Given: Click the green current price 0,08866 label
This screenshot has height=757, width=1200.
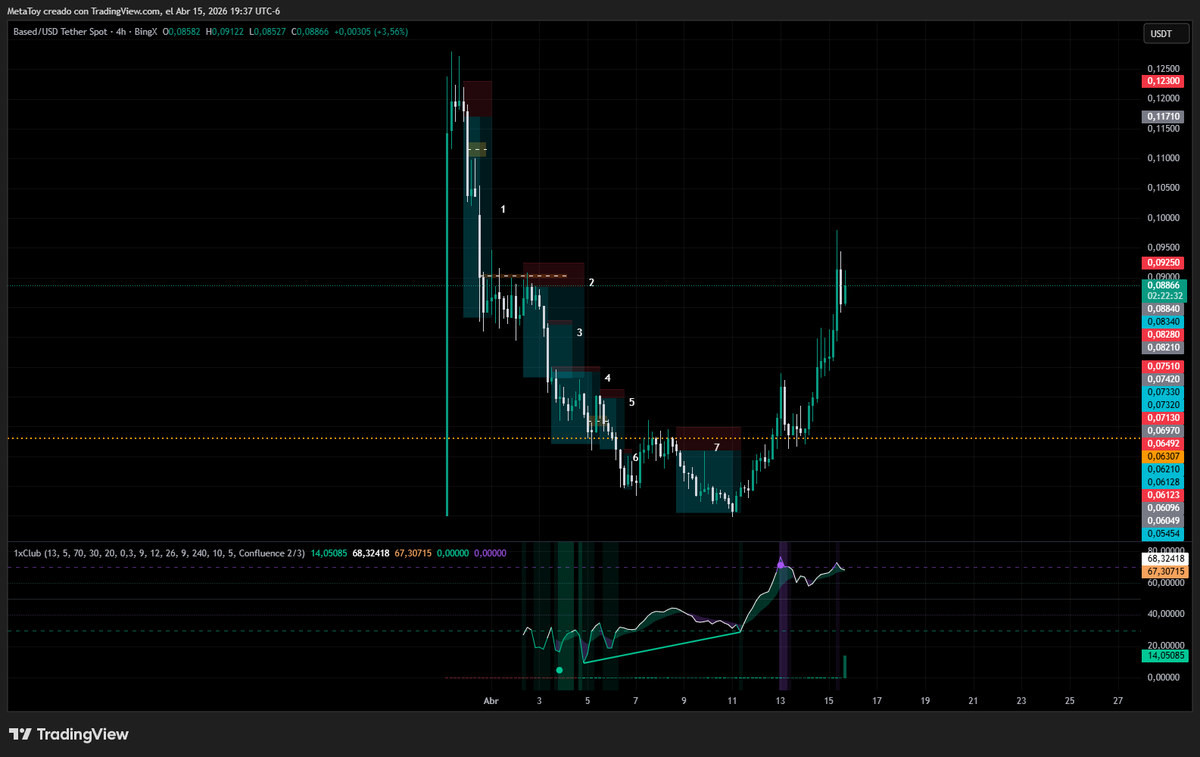Looking at the screenshot, I should 1163,290.
